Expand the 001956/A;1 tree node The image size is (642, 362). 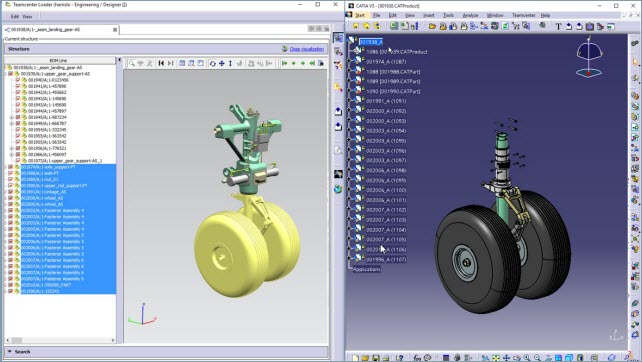point(12,148)
